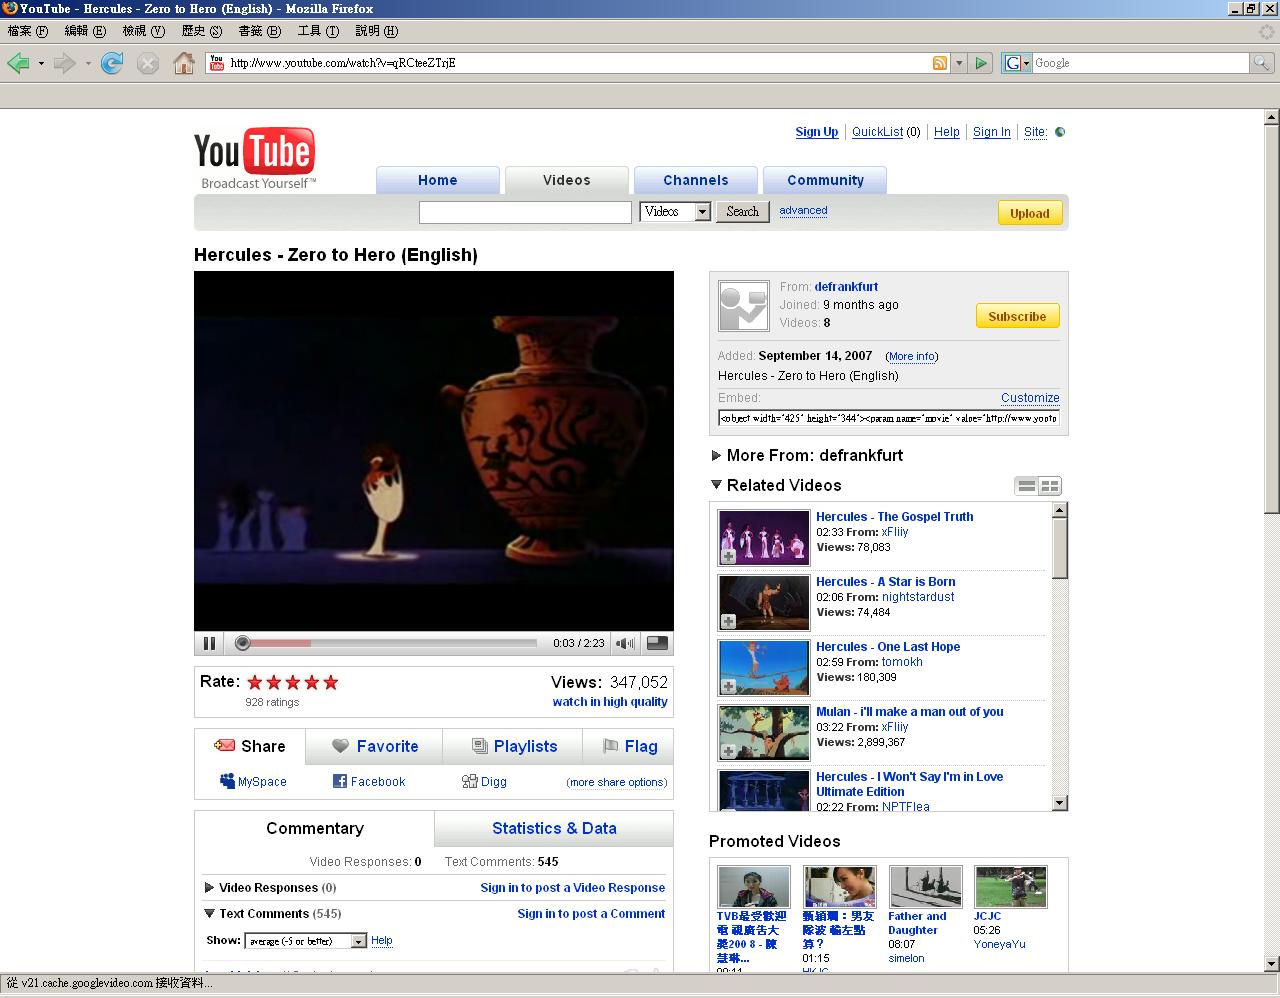Click the Firefox Back arrow button
This screenshot has width=1280, height=998.
[x=18, y=63]
